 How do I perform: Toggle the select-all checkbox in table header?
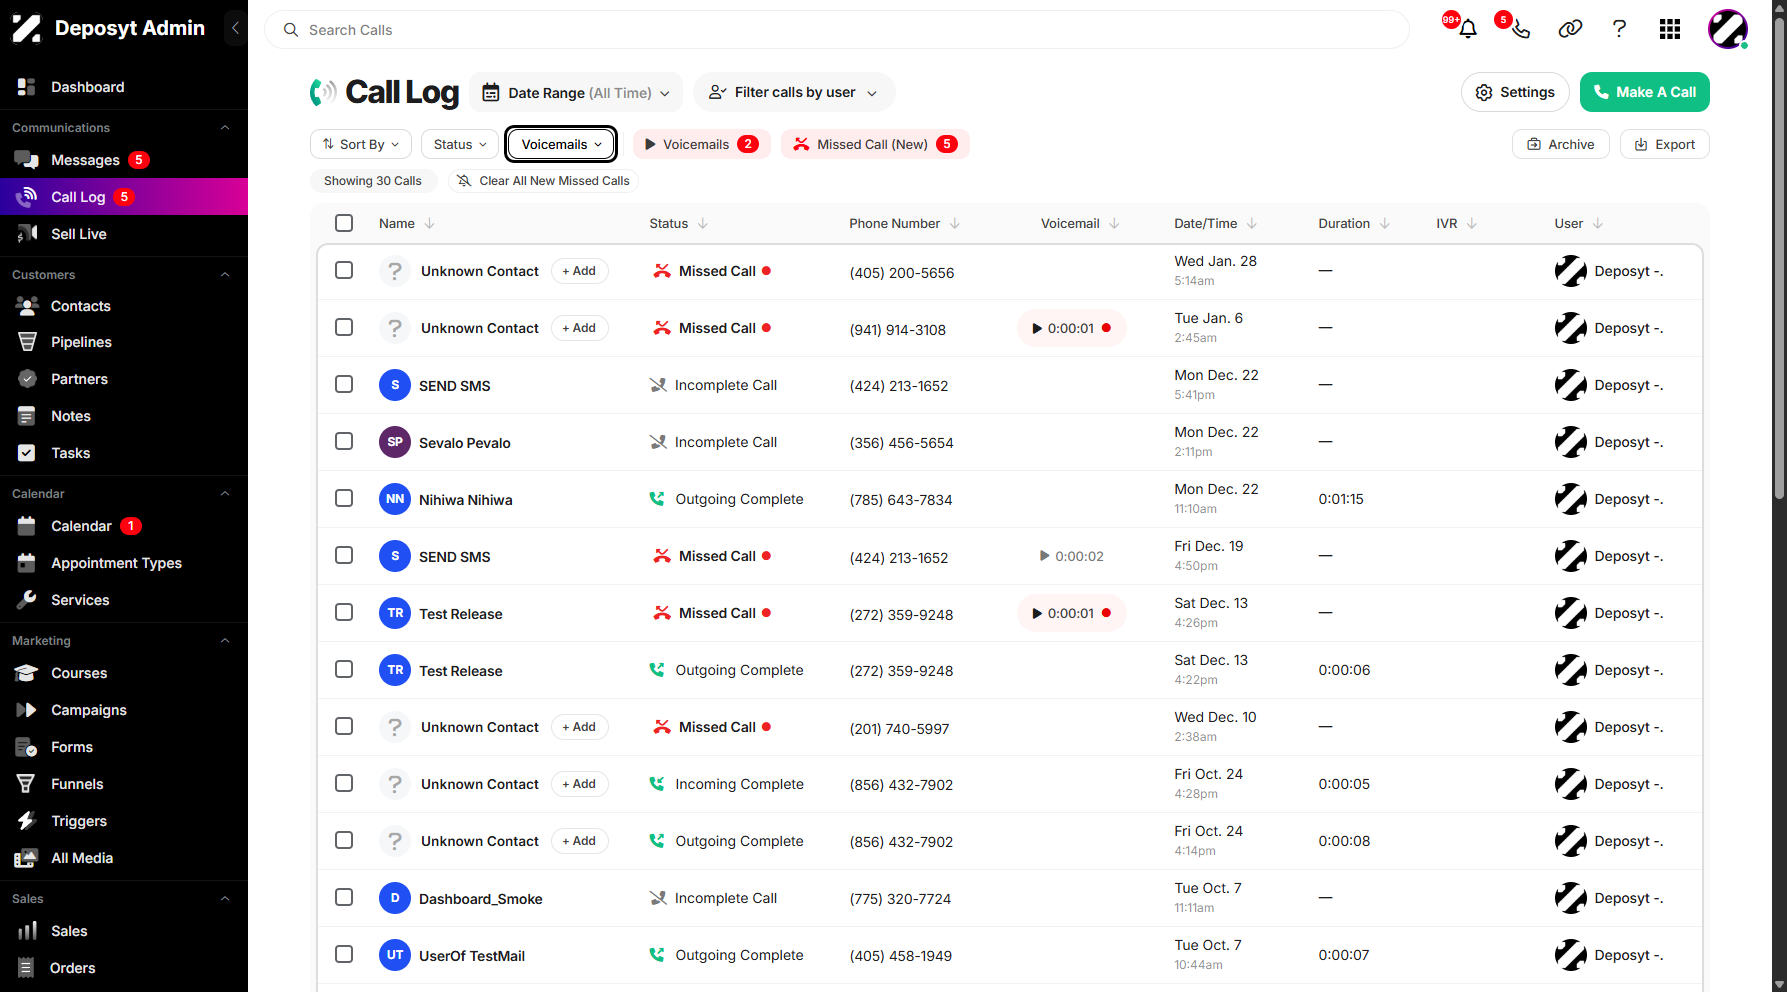coord(344,223)
